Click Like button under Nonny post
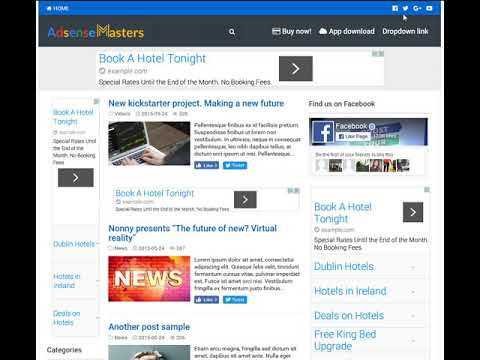 pos(206,300)
